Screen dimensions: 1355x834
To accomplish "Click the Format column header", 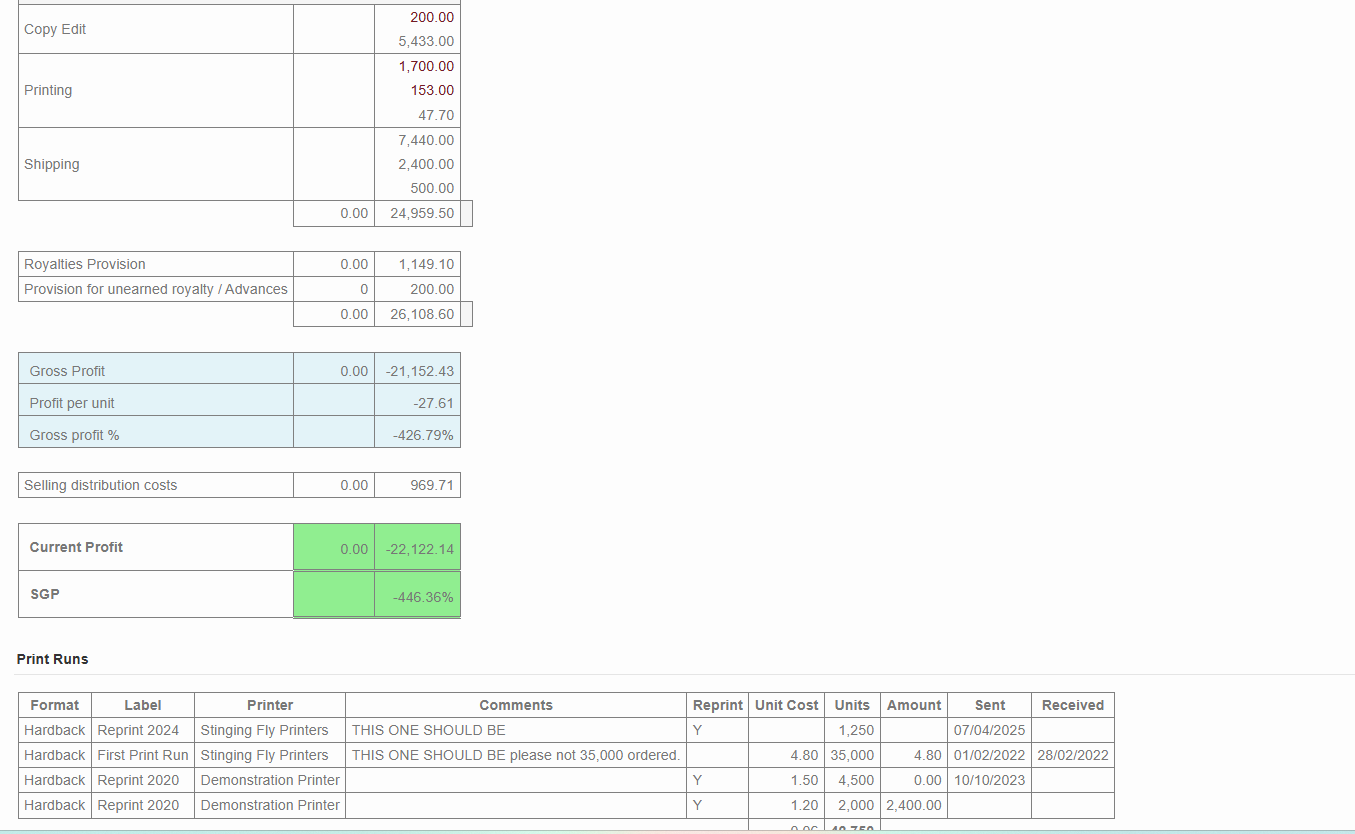I will 54,705.
